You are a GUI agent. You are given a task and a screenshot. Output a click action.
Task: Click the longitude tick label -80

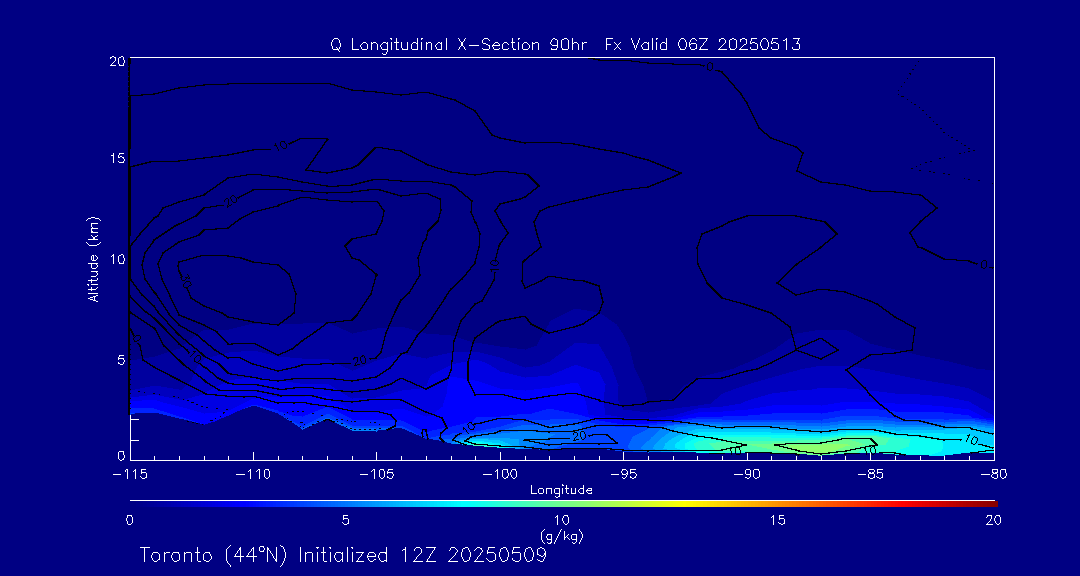994,474
